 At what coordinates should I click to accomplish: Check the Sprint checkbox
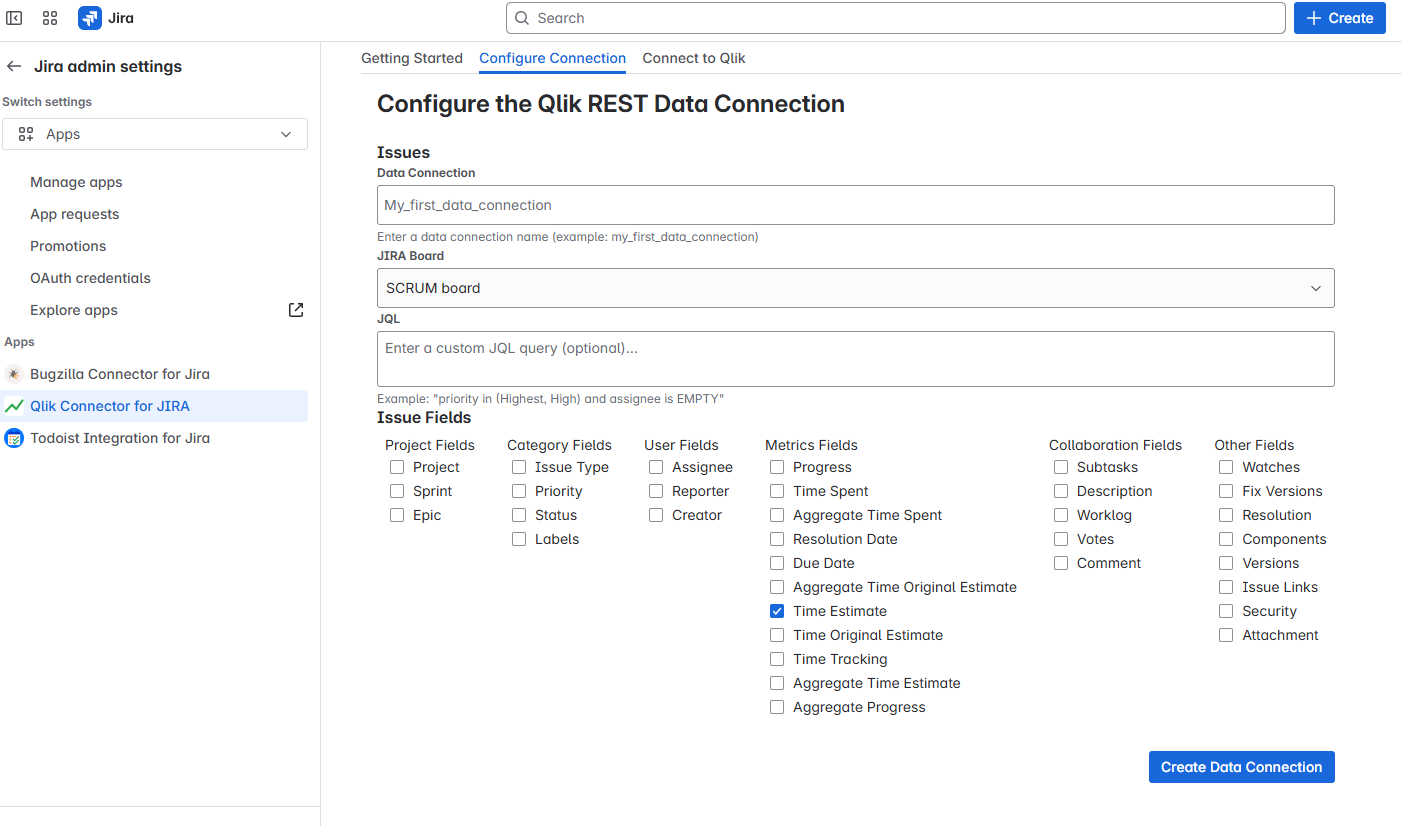coord(397,491)
